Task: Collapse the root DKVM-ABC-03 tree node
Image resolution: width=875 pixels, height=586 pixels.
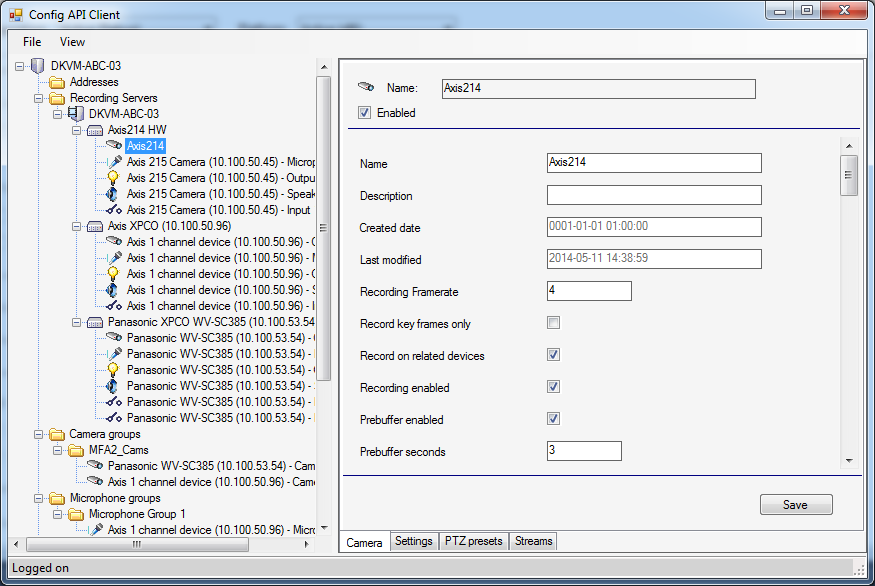Action: 20,66
